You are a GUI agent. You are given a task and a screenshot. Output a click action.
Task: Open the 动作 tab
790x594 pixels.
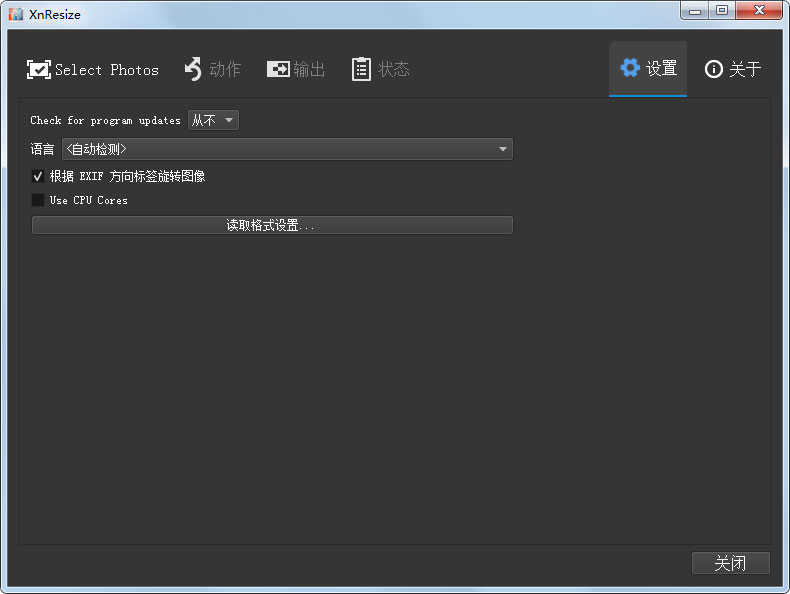[x=213, y=69]
